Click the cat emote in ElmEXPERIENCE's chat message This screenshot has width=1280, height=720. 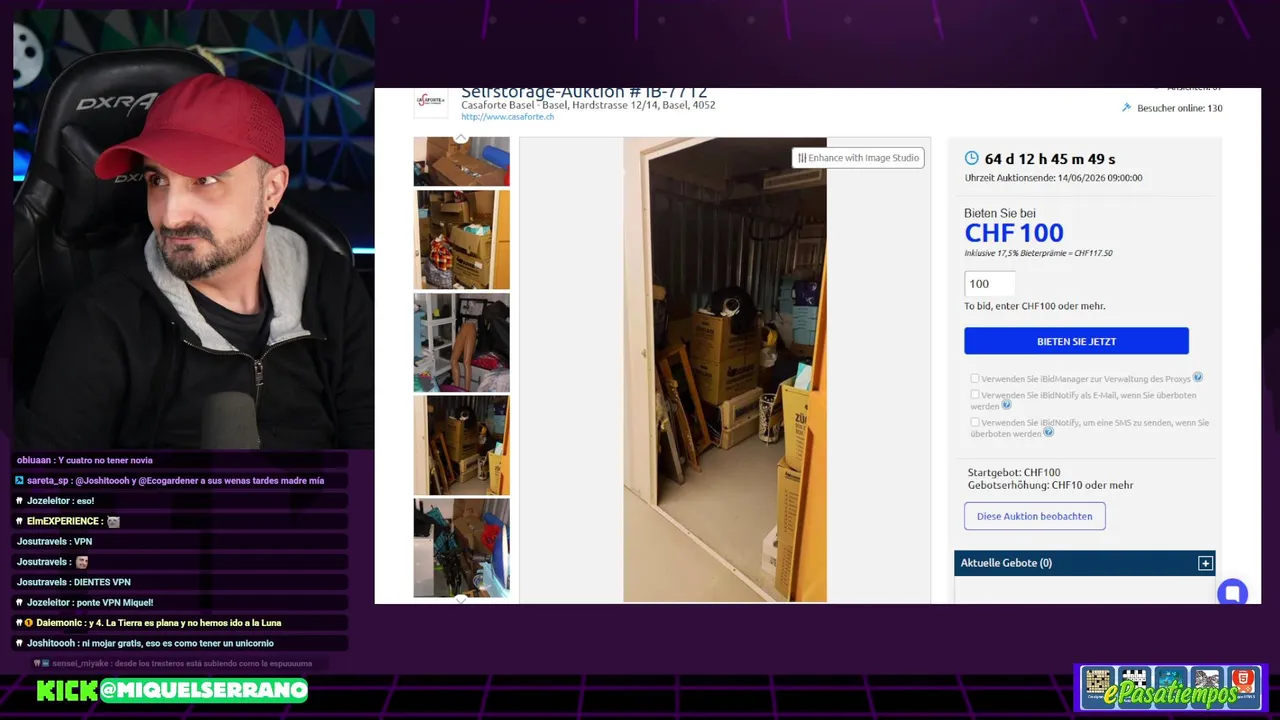[113, 521]
